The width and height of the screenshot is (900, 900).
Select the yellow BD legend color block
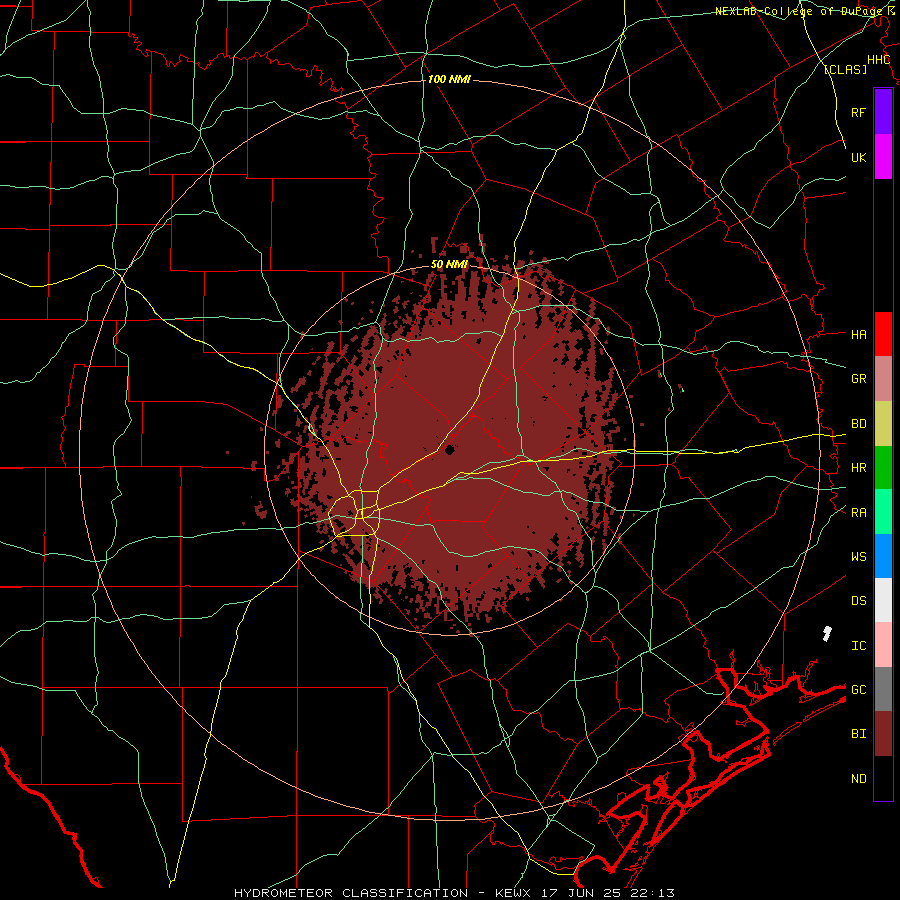tap(883, 424)
